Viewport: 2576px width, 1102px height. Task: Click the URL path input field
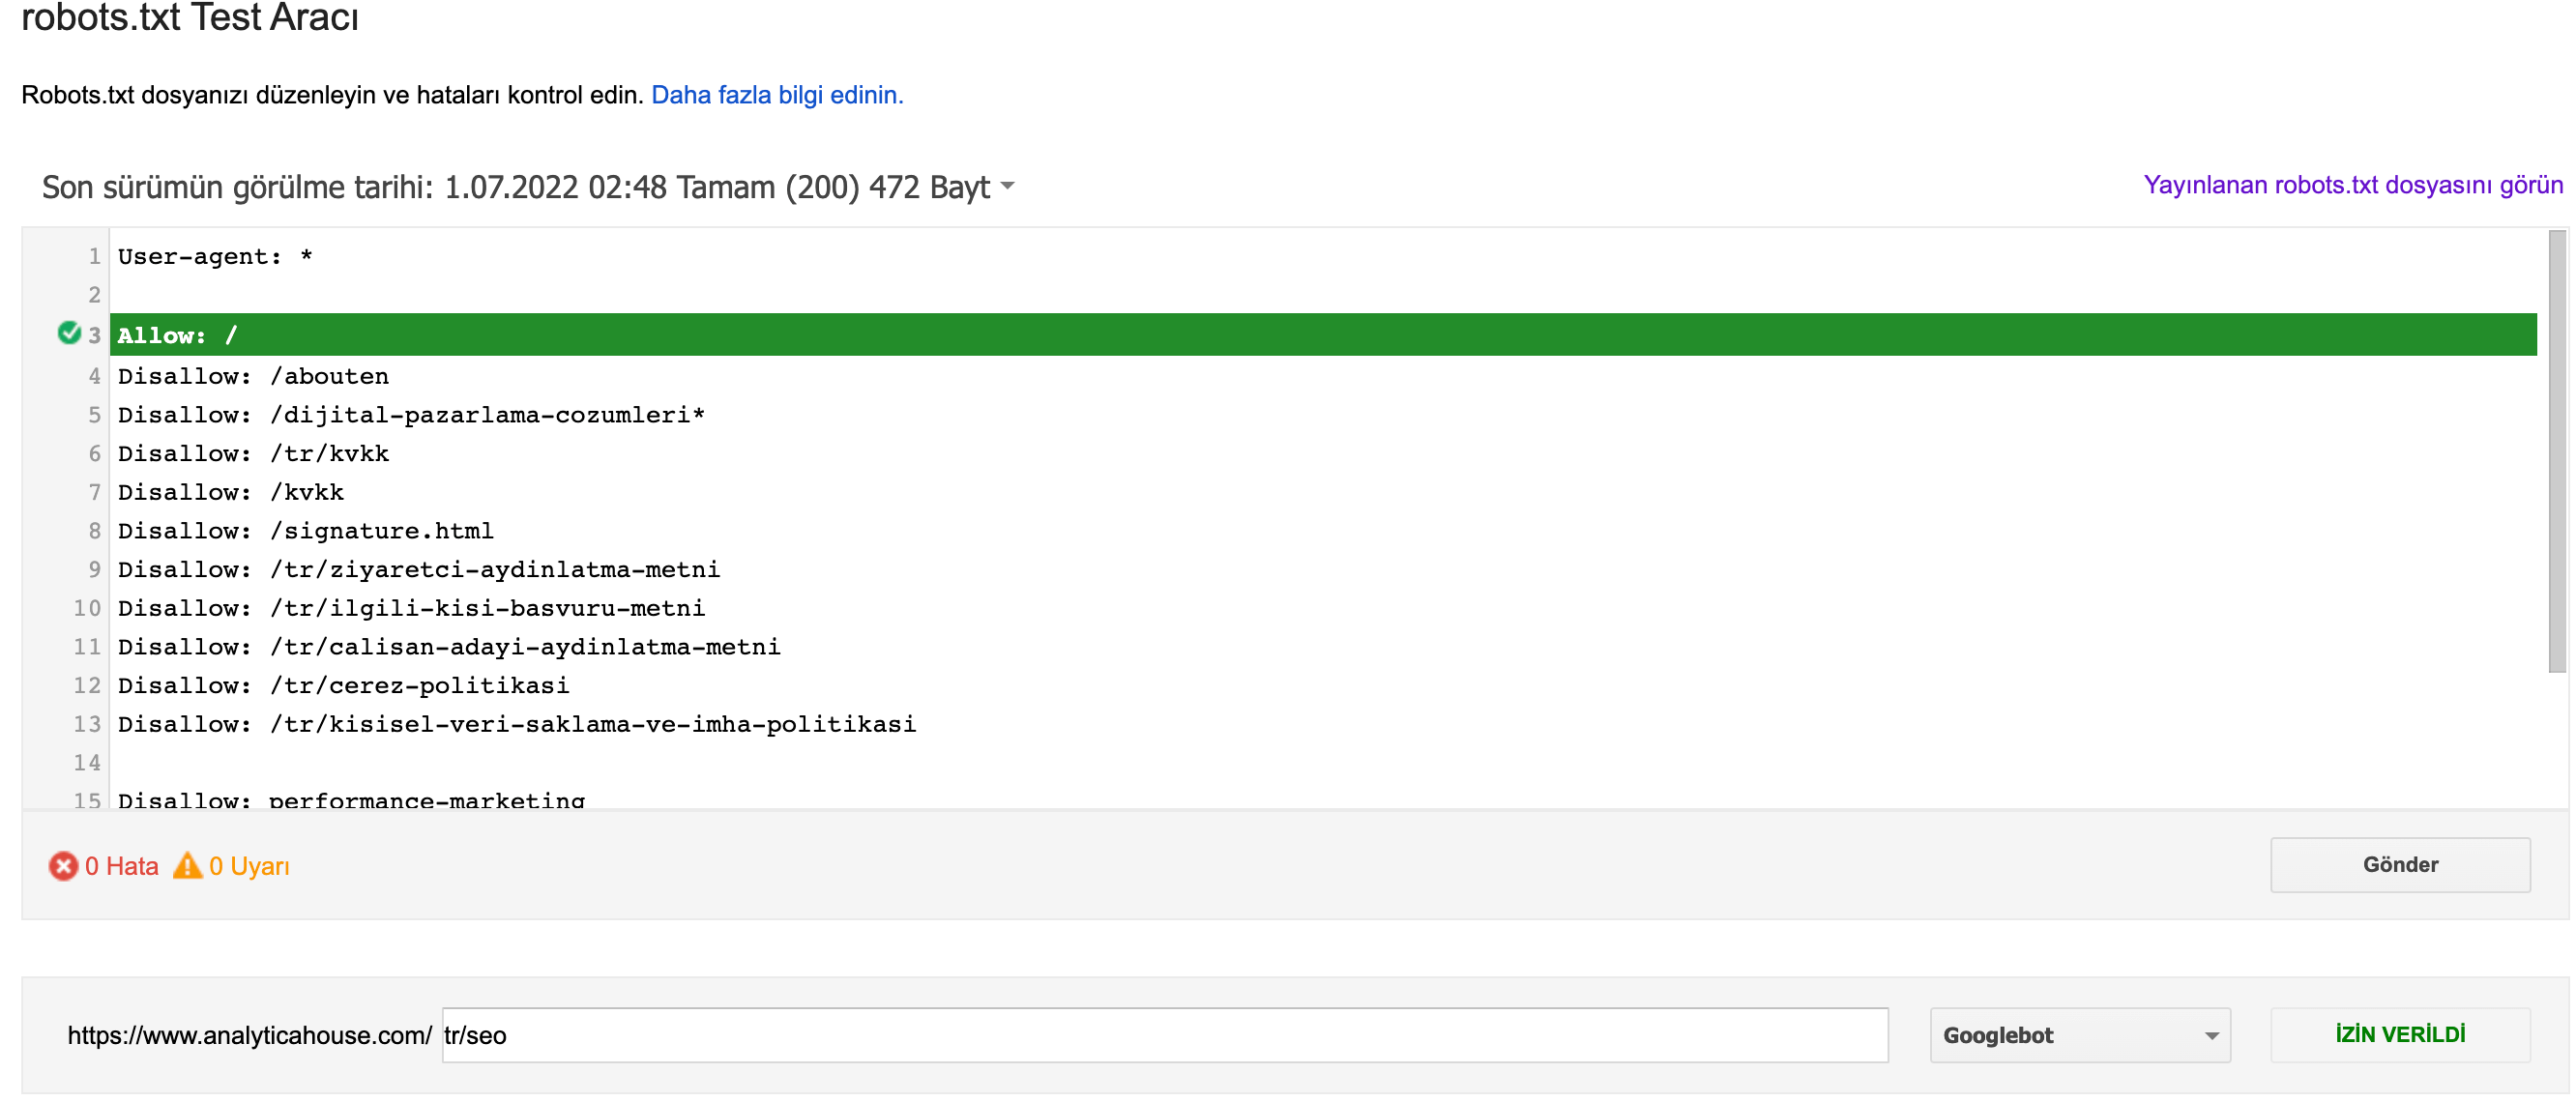point(1165,1035)
